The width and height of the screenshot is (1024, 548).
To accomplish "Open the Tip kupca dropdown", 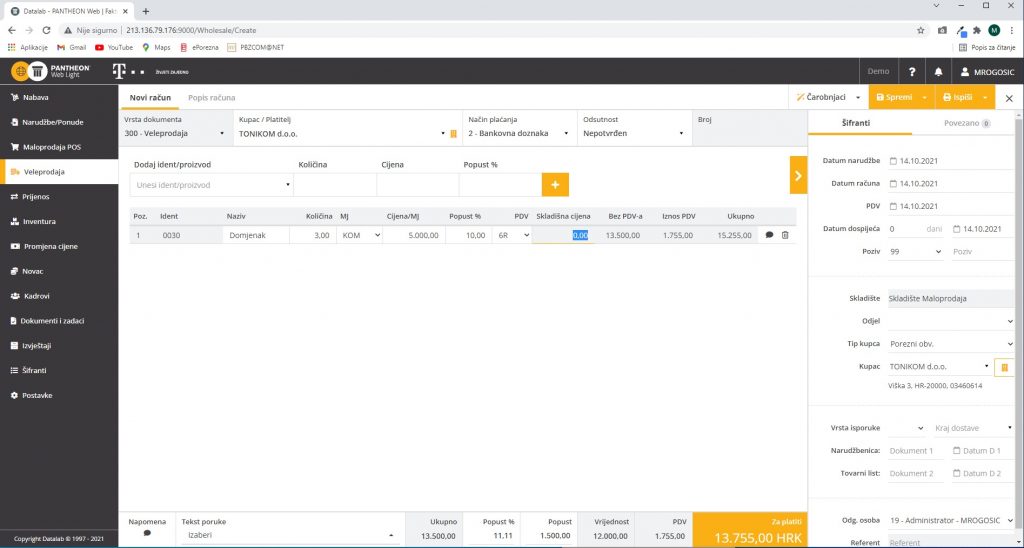I will (x=950, y=344).
